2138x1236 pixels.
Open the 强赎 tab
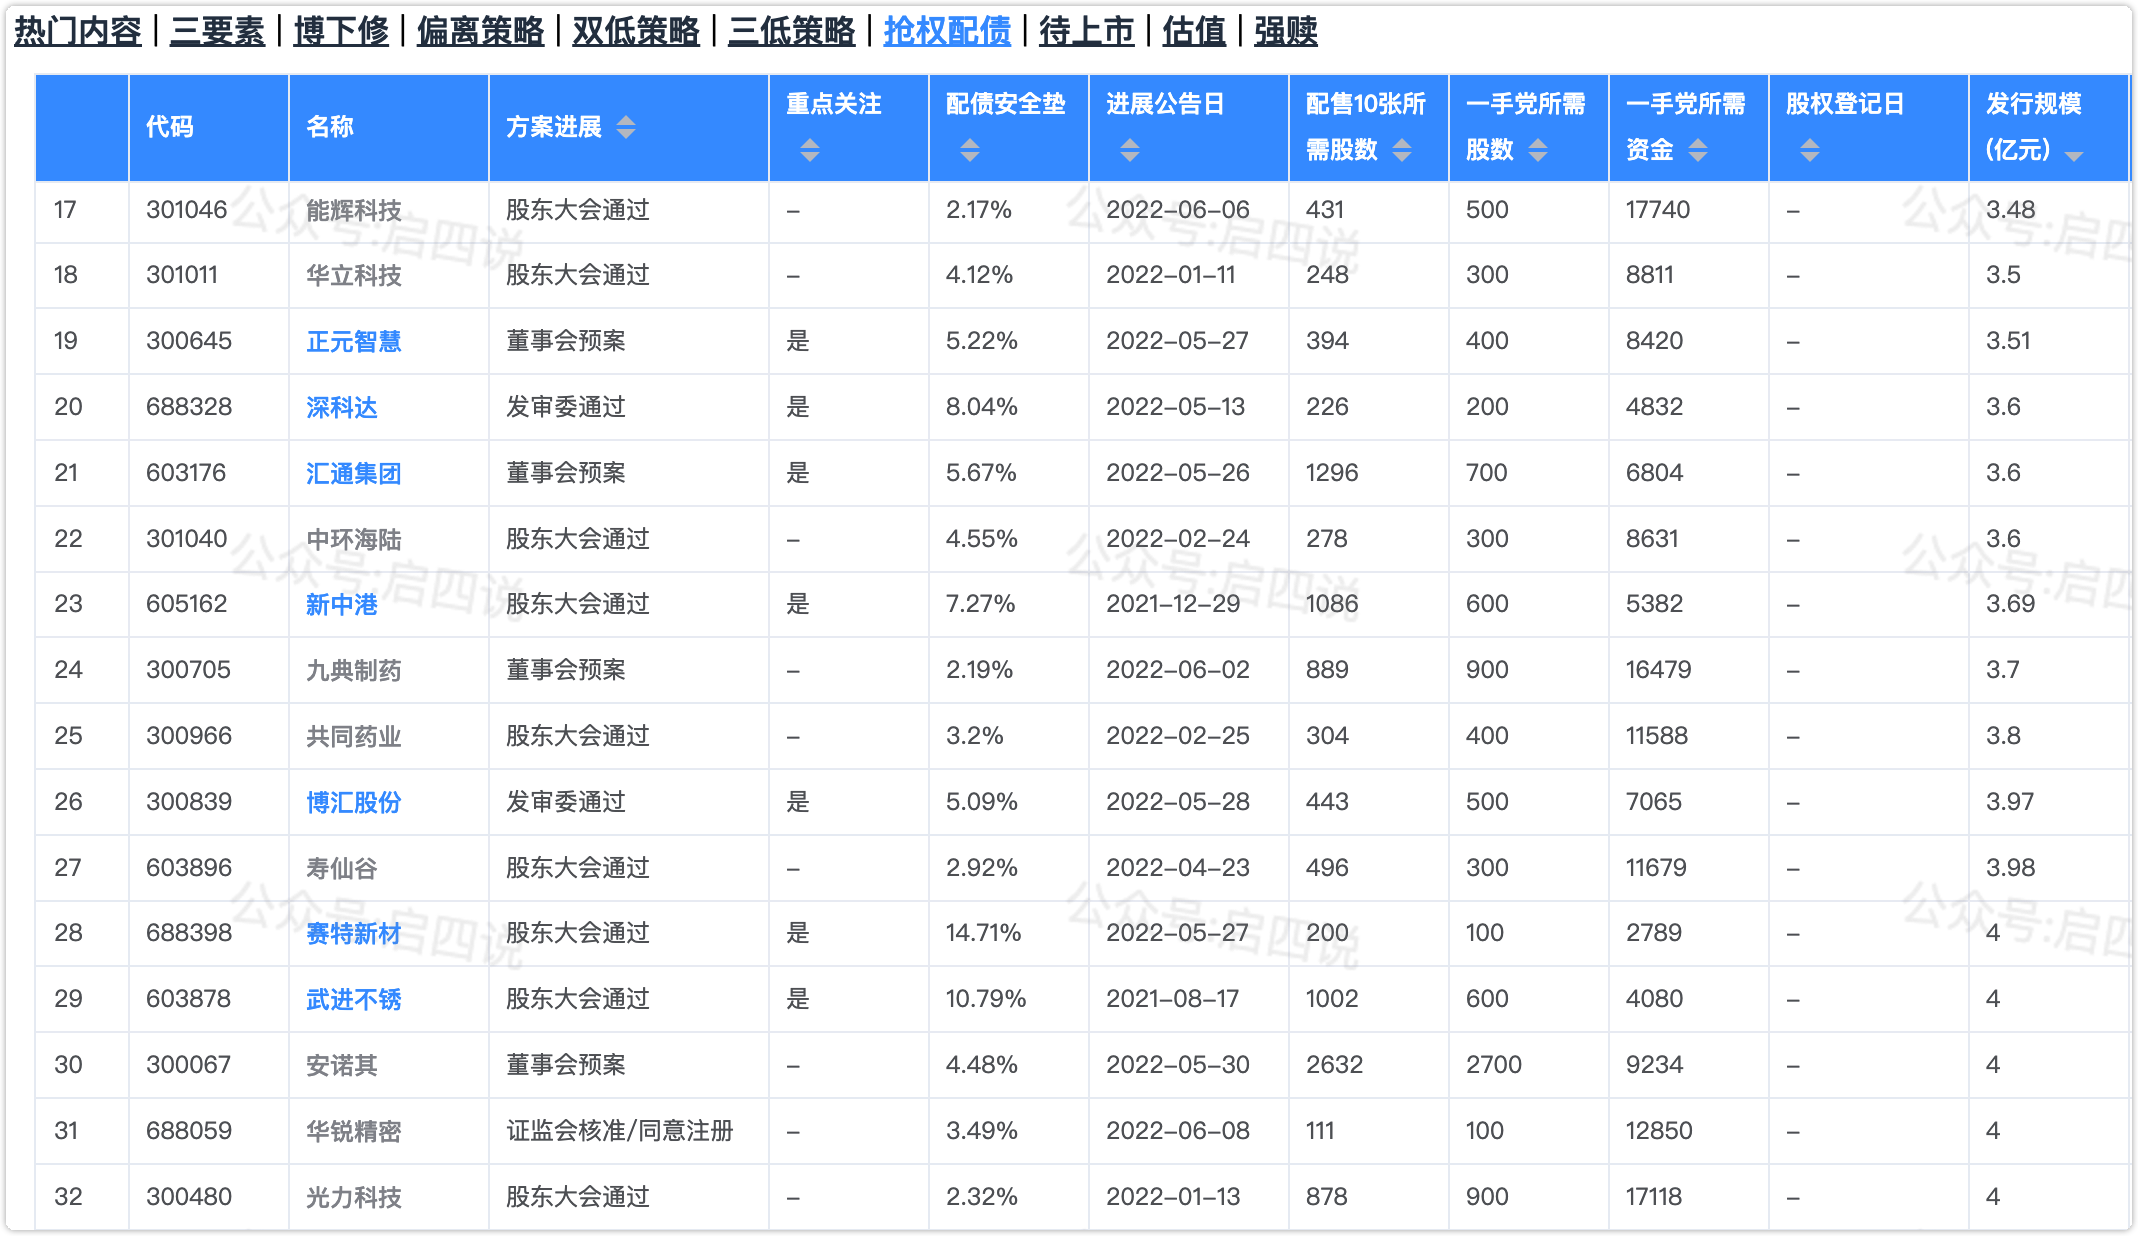click(x=1285, y=32)
